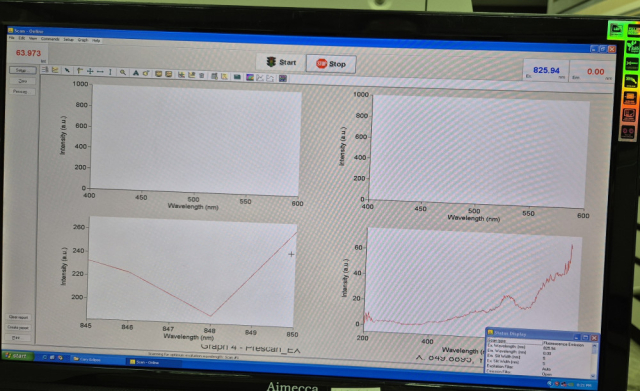Click the system tray clock

(x=584, y=385)
